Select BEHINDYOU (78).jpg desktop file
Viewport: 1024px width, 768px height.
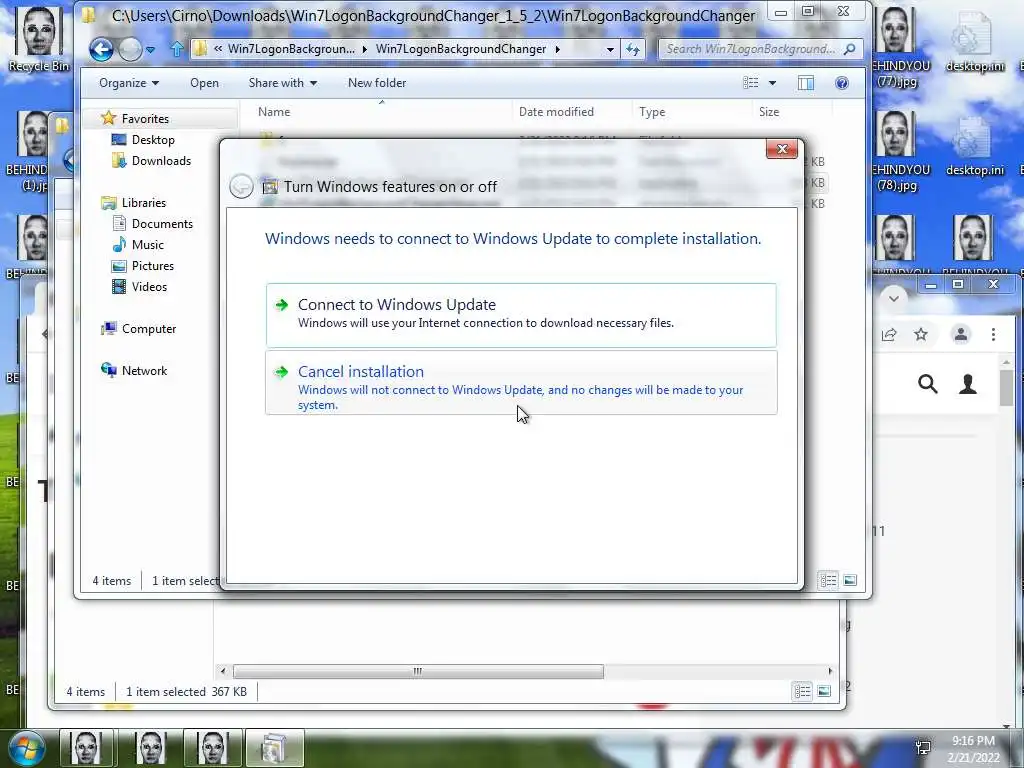point(895,152)
